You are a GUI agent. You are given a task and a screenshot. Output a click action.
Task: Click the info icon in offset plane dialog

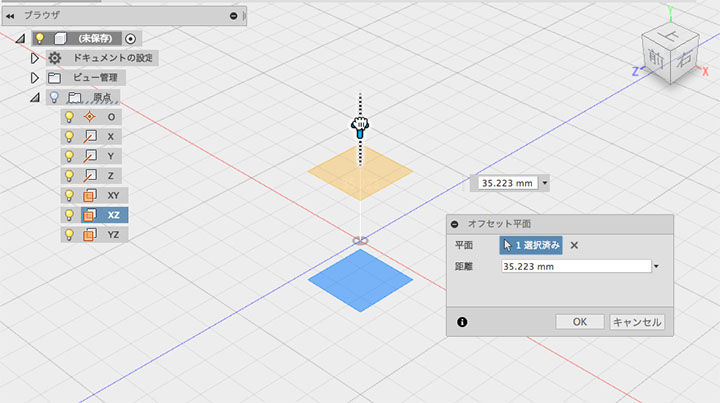462,322
